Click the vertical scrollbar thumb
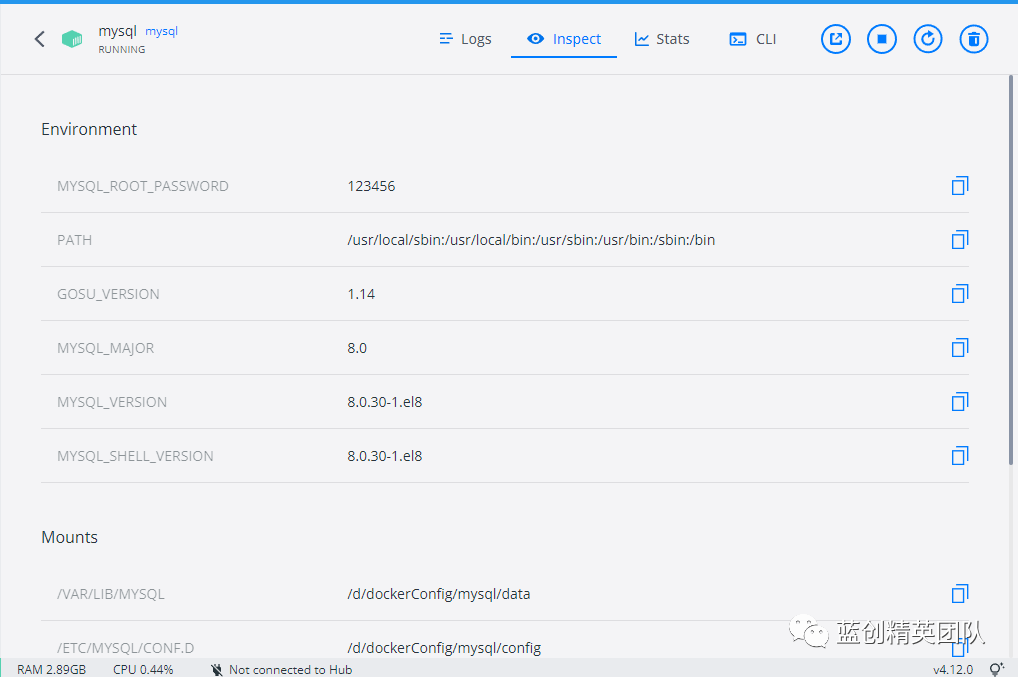The image size is (1018, 677). click(x=1011, y=270)
